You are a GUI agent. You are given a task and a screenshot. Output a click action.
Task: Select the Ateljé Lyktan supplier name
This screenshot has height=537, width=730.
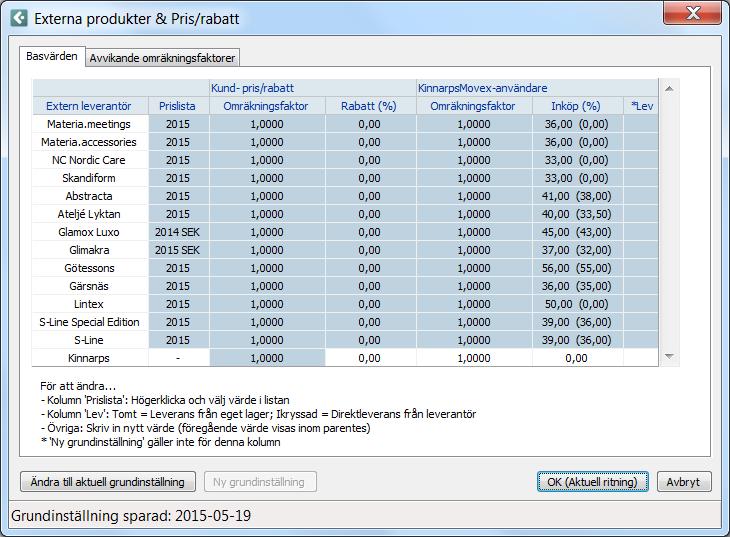pos(90,214)
